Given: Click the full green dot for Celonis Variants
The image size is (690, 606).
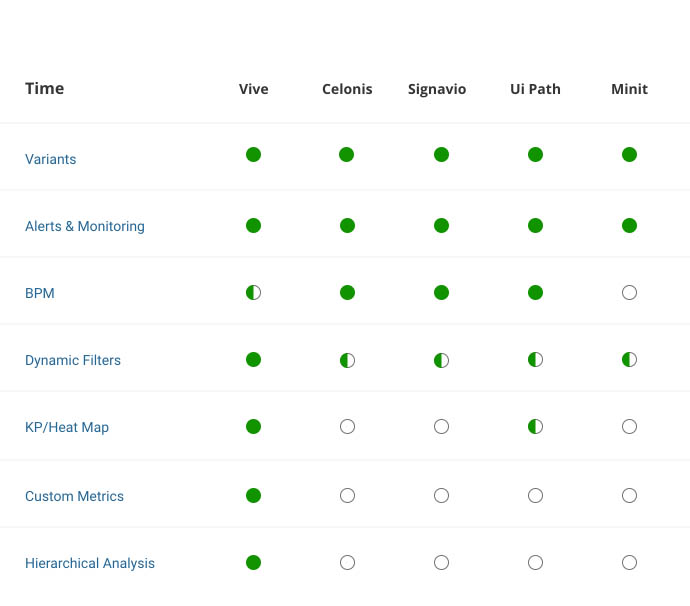Looking at the screenshot, I should (346, 154).
